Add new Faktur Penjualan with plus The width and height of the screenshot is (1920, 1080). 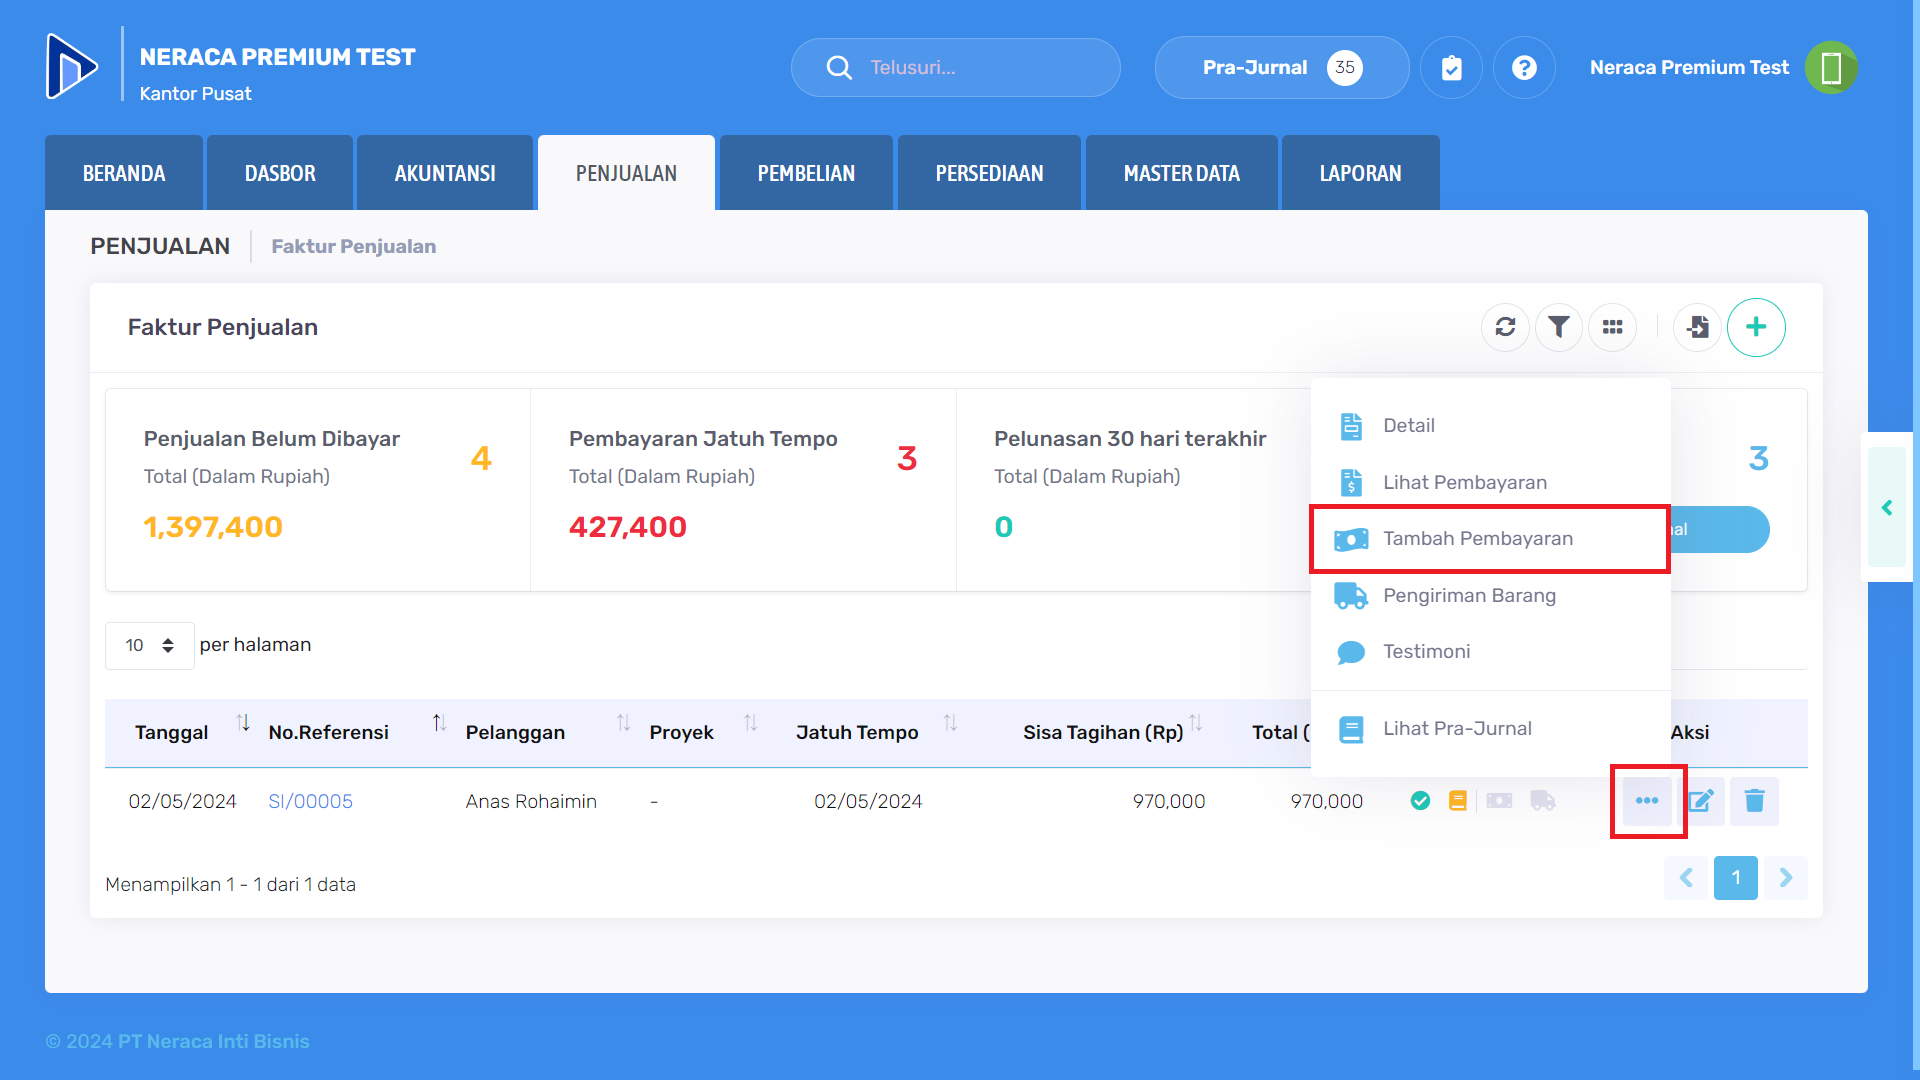1756,327
